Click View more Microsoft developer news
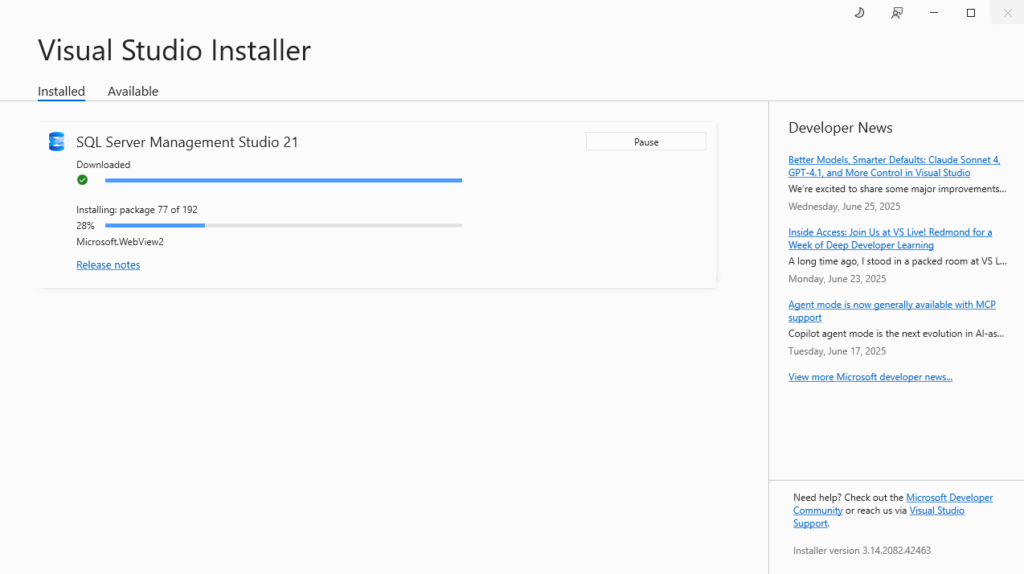 point(870,377)
